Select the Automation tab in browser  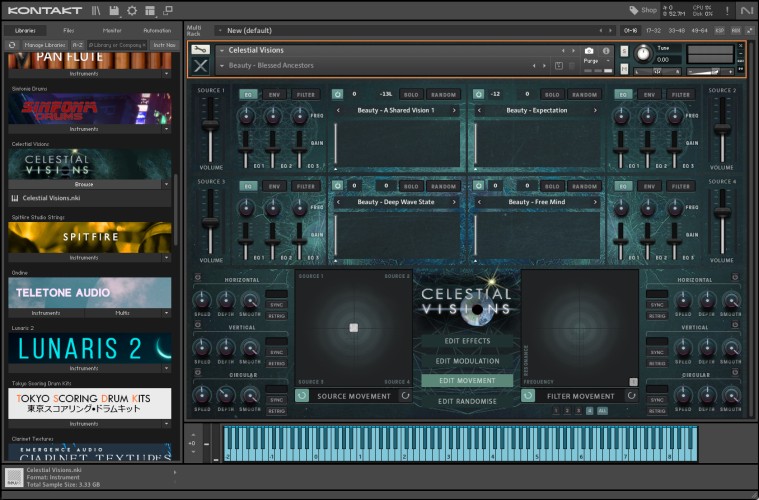tap(157, 30)
